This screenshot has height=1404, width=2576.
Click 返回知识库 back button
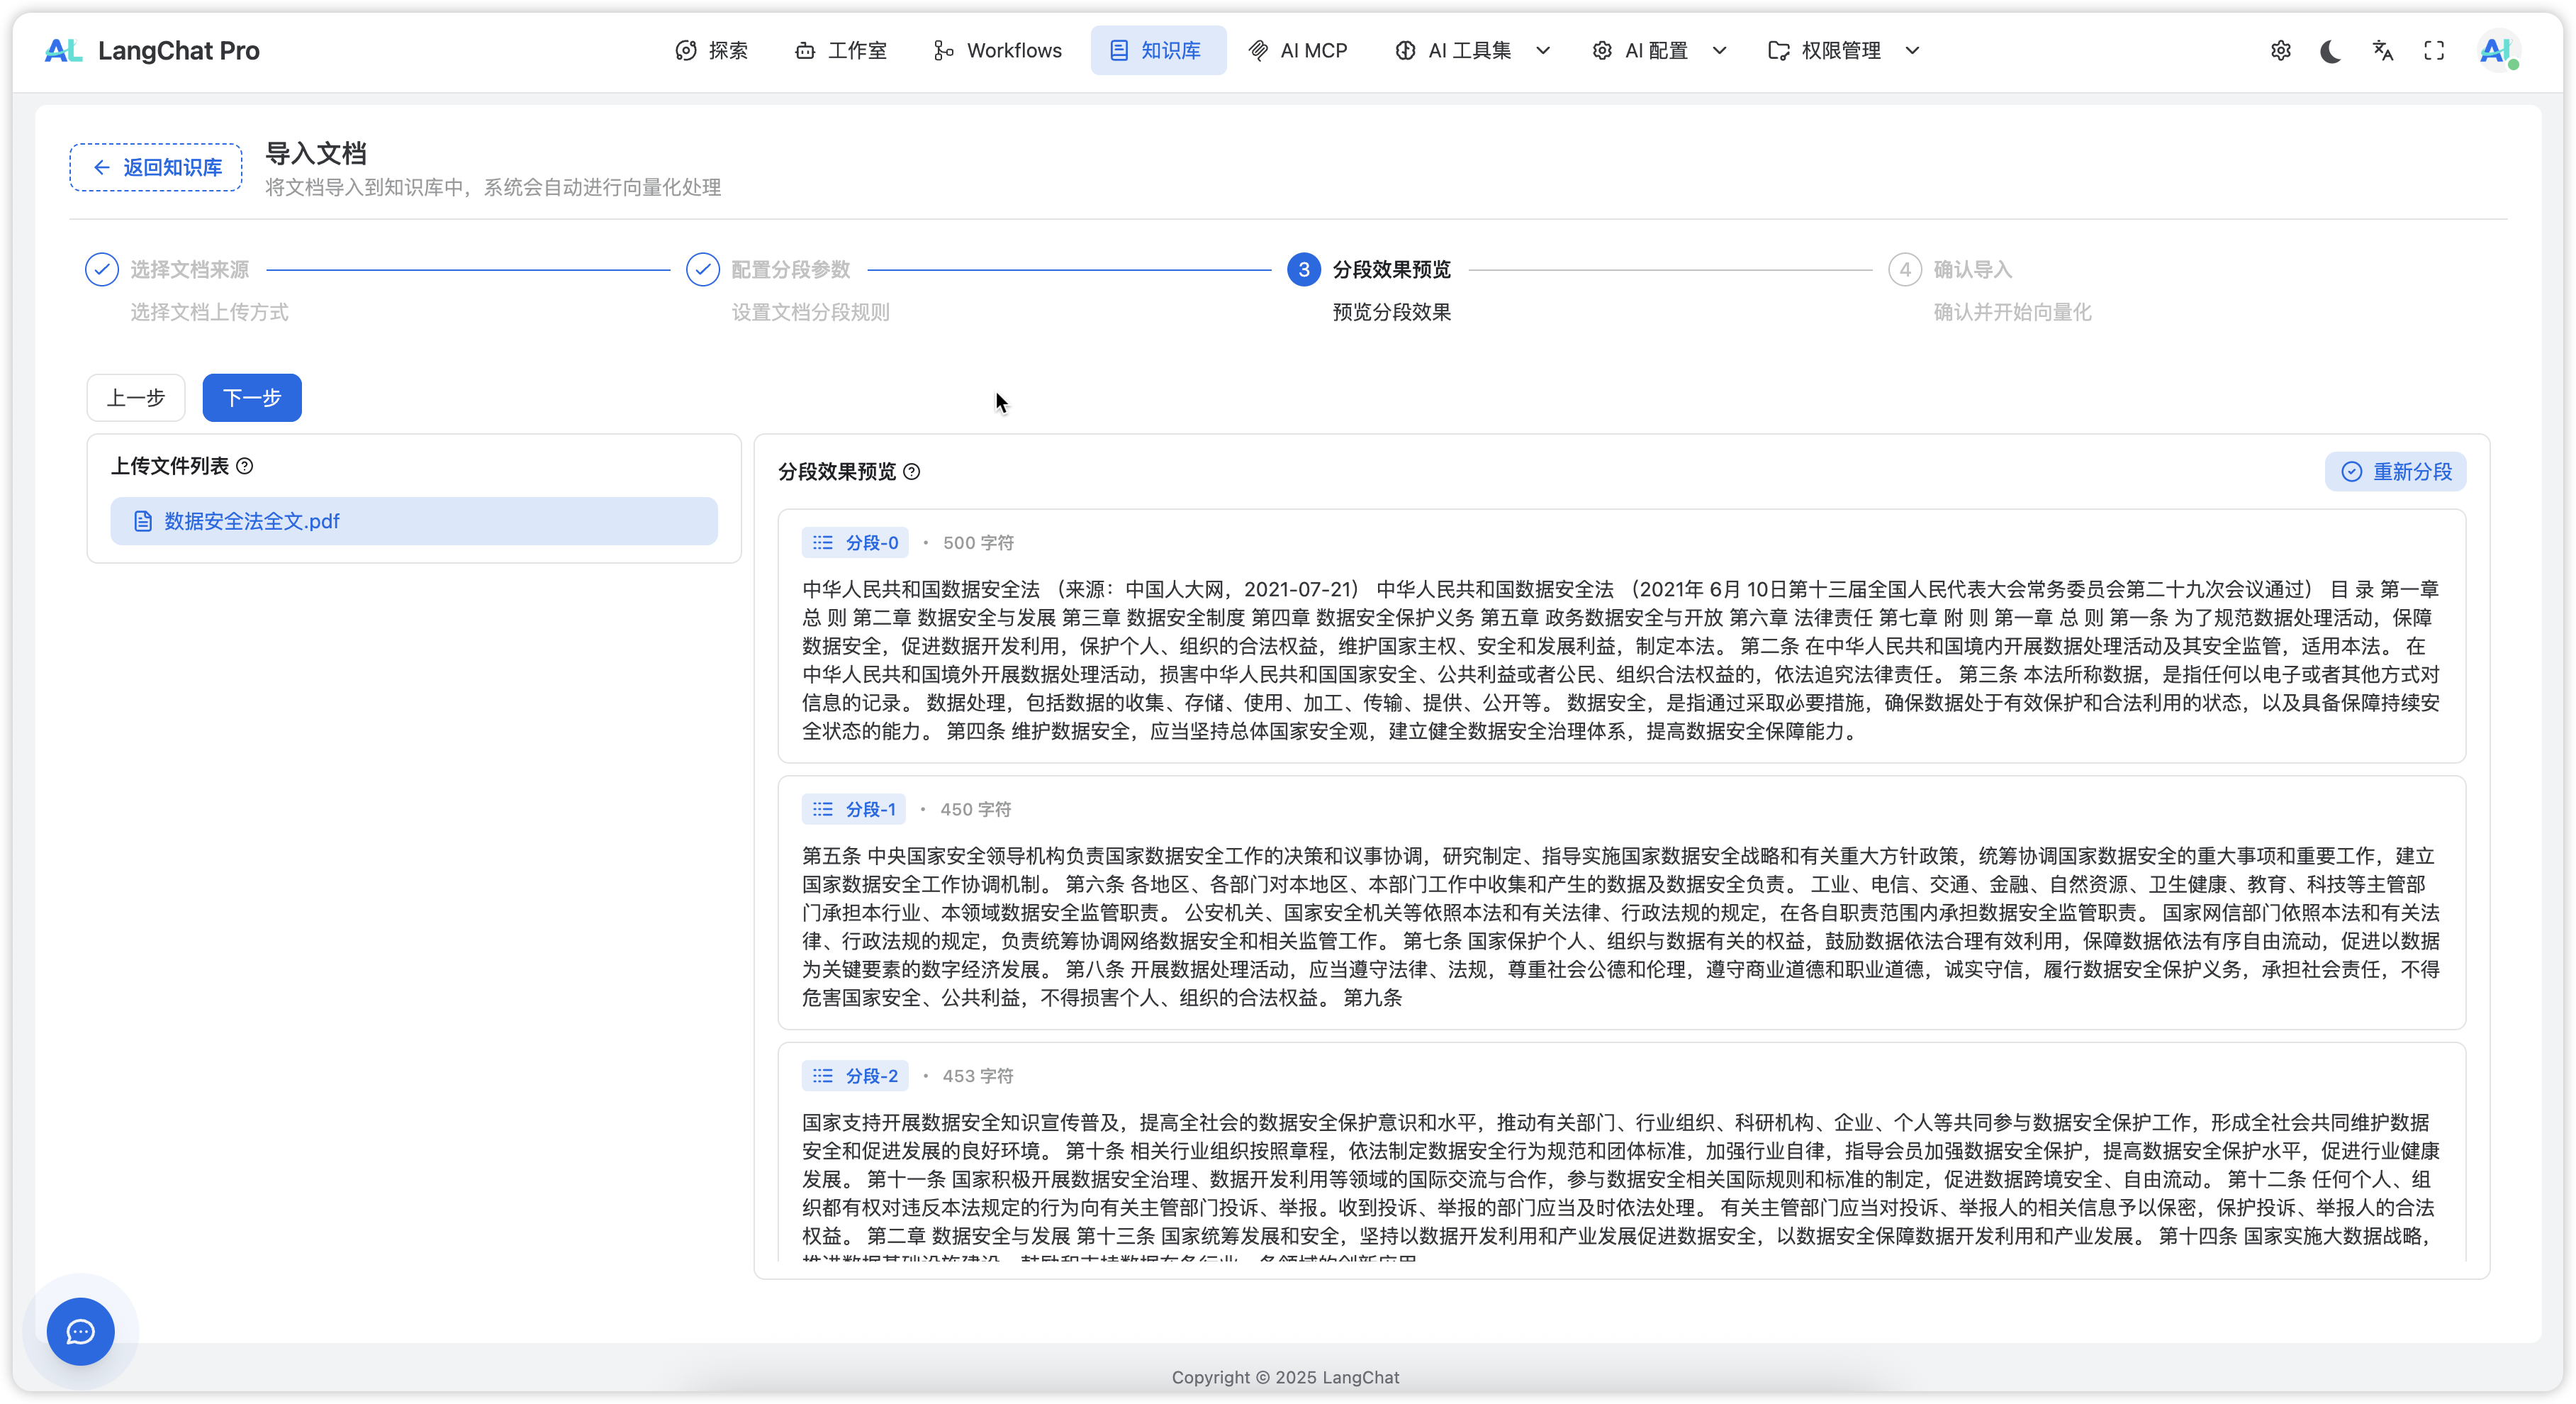pos(156,167)
